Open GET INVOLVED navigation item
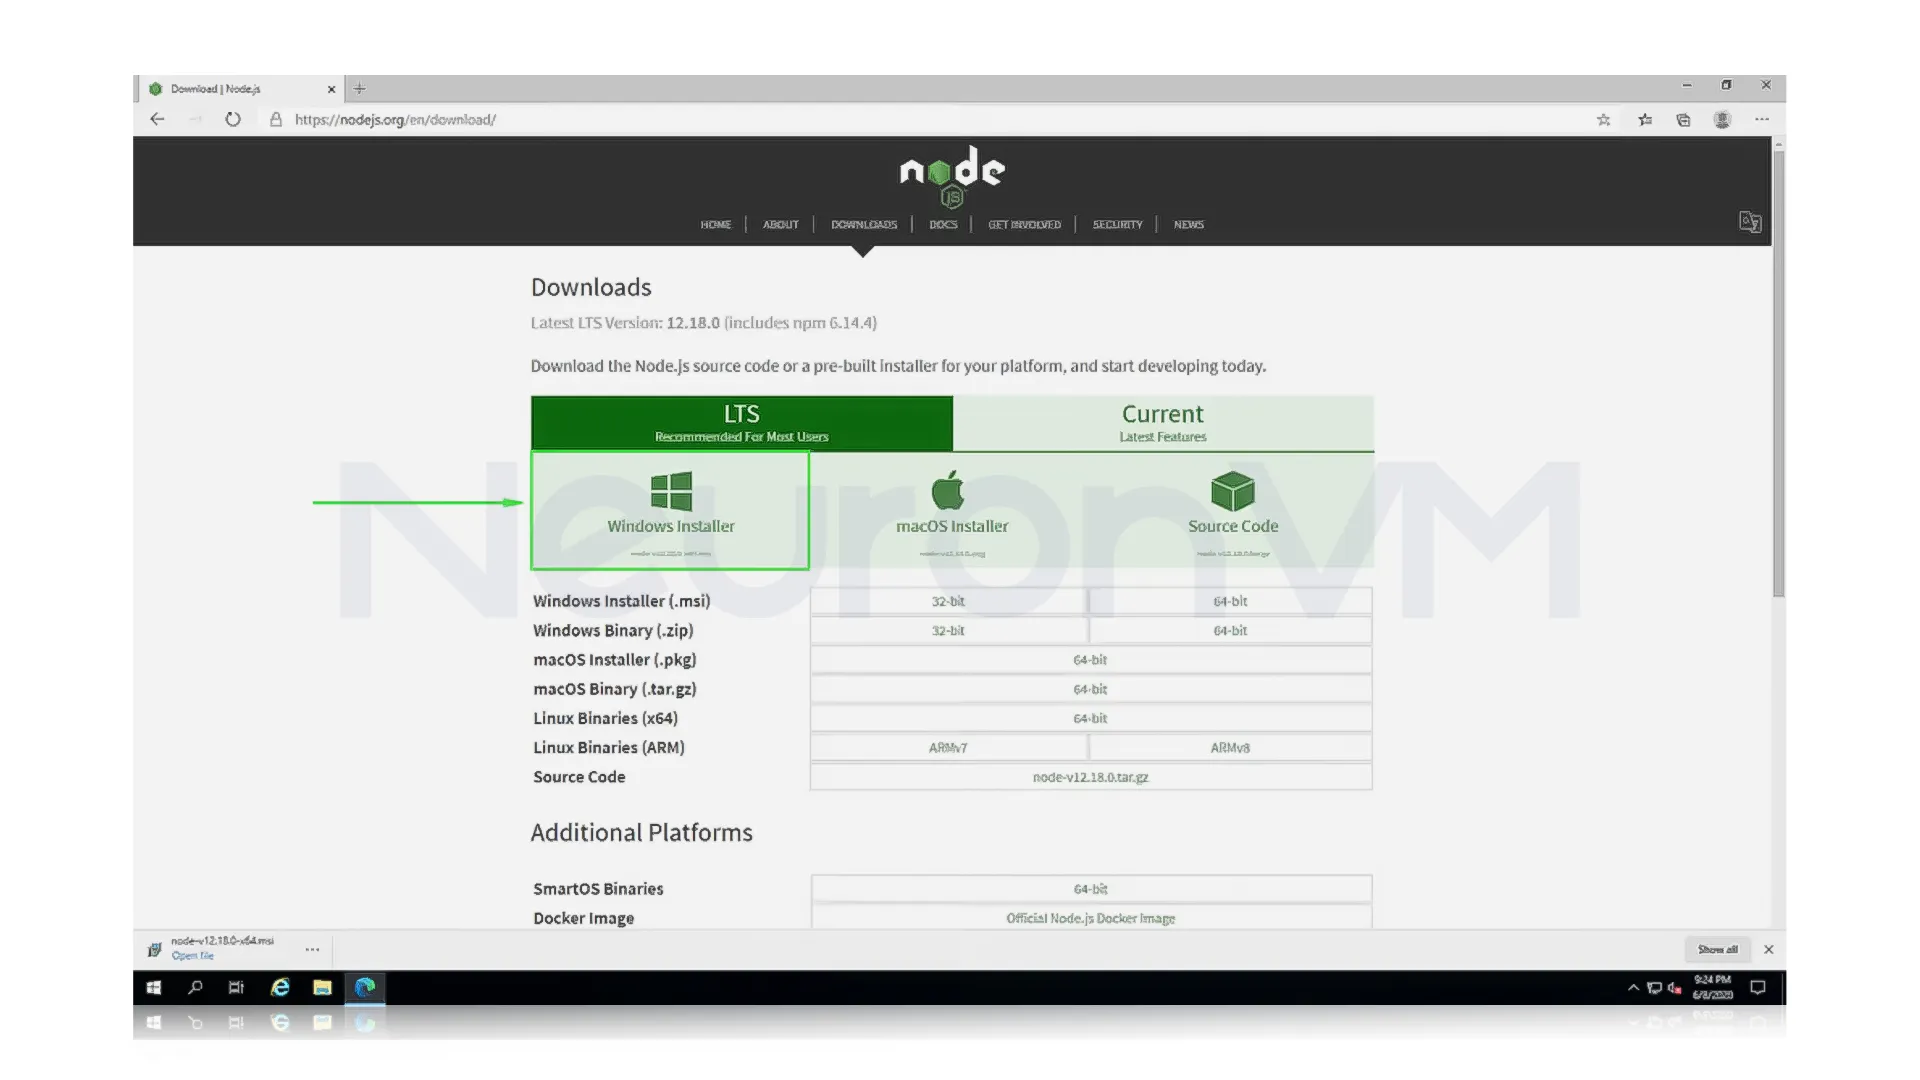 click(x=1024, y=224)
